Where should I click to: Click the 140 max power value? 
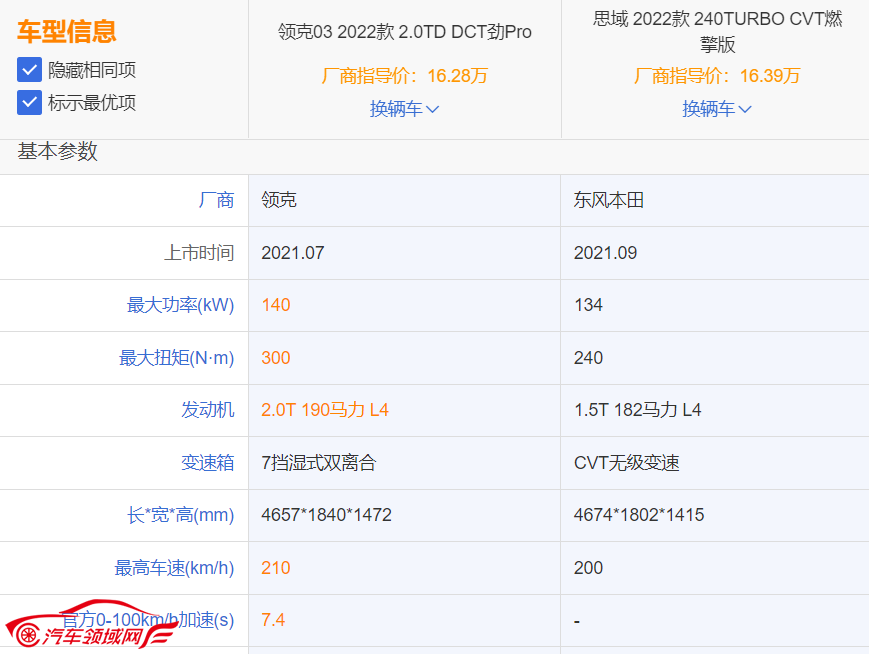[276, 305]
